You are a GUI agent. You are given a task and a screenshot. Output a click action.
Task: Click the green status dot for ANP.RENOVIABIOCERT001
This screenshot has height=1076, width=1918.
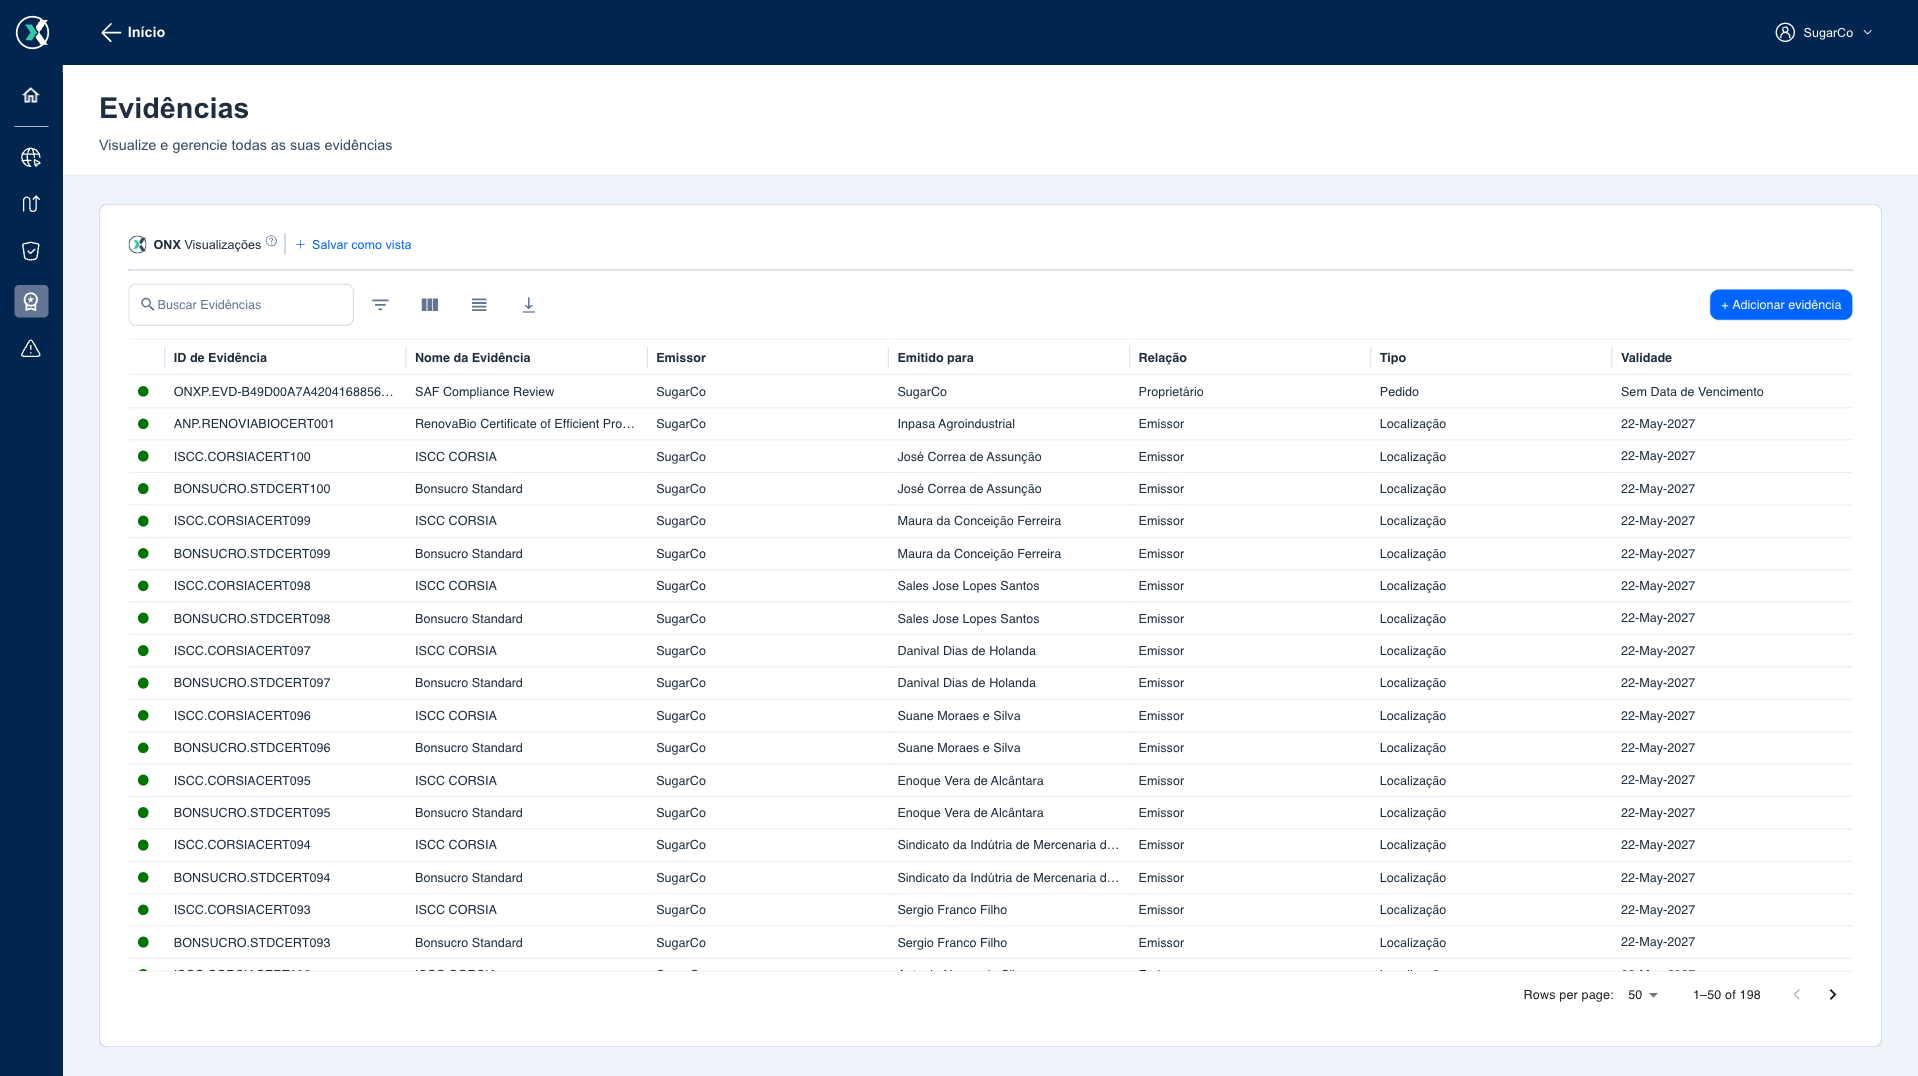[143, 424]
